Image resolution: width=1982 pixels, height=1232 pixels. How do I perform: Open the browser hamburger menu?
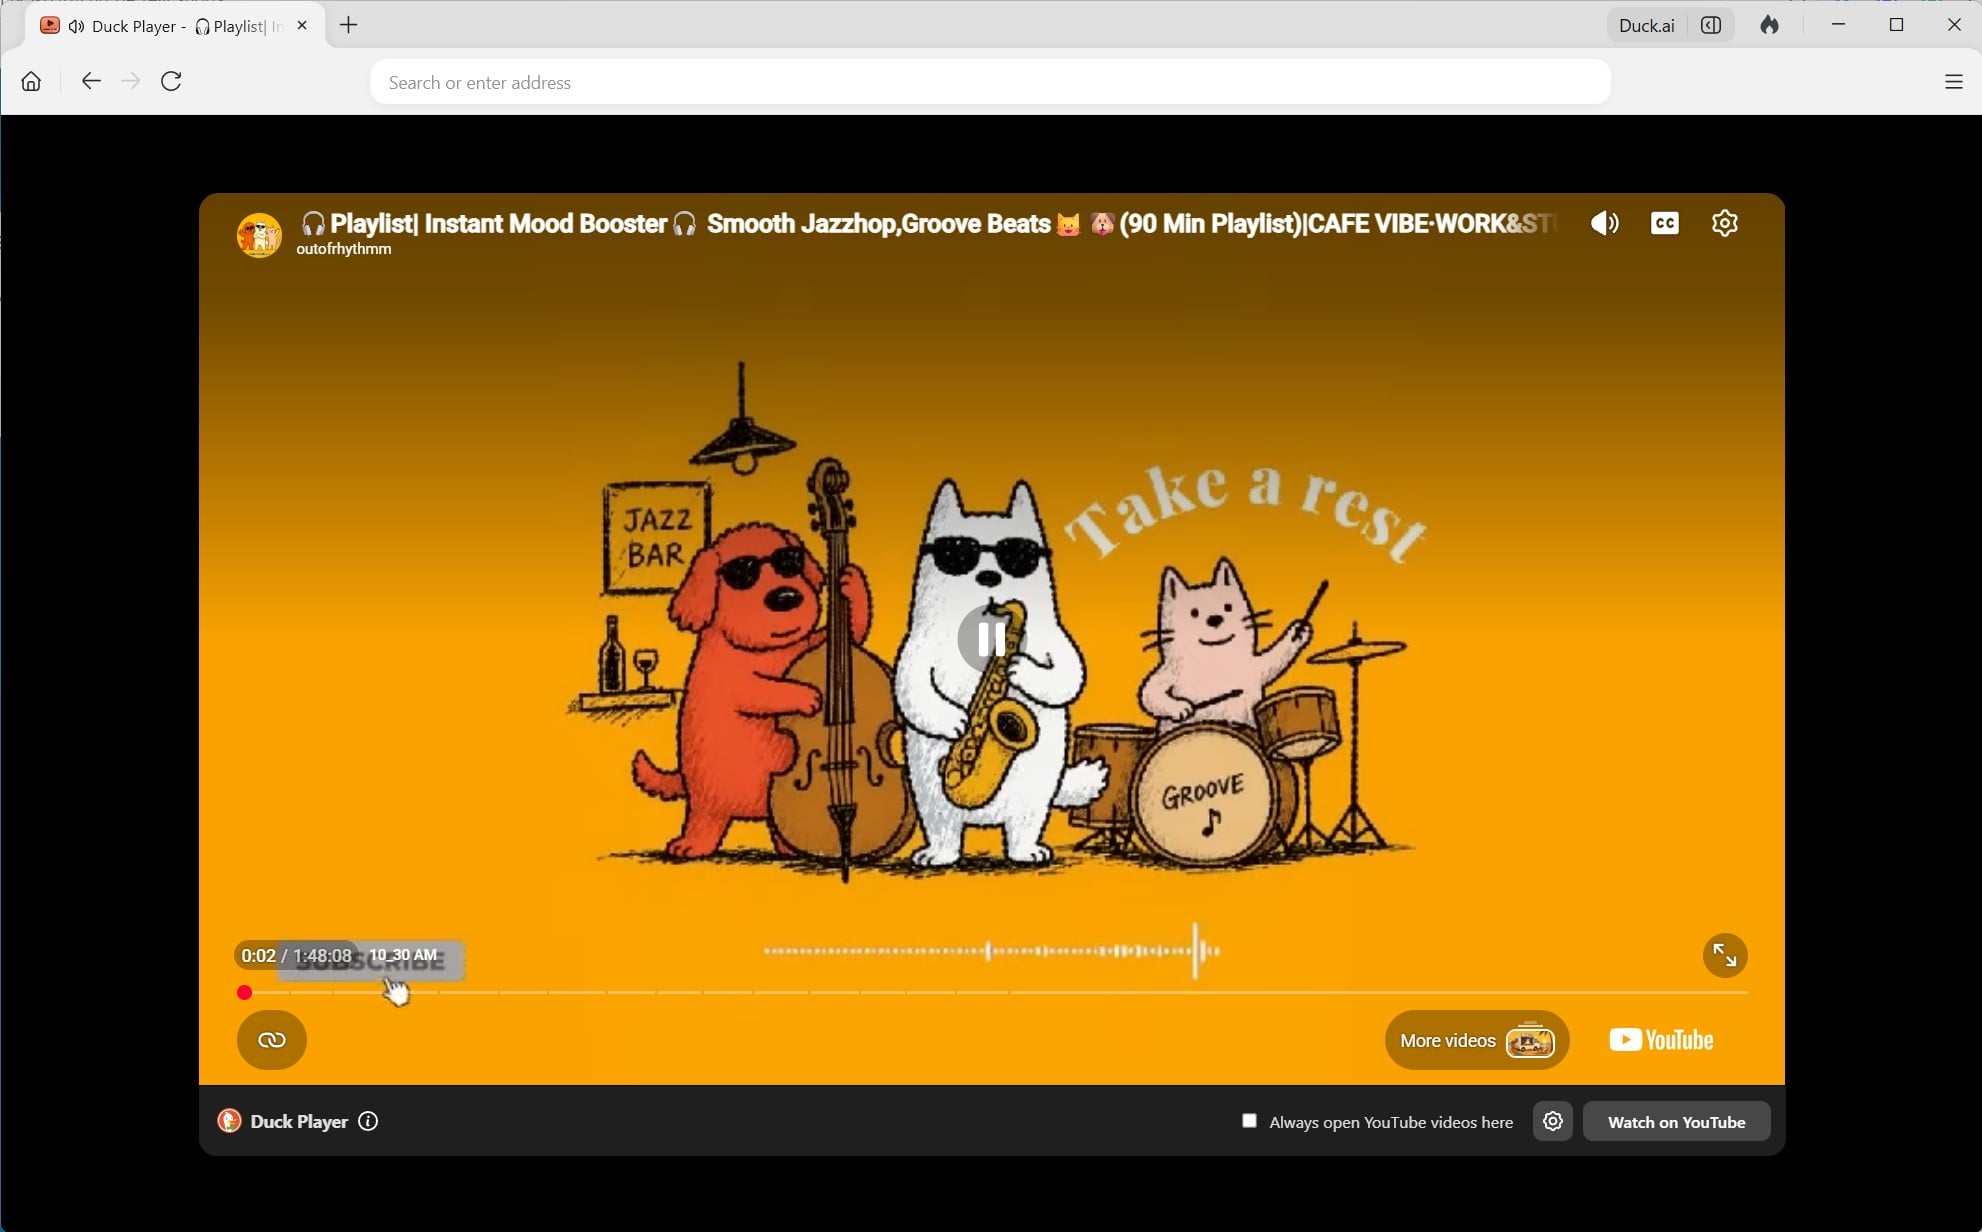(x=1953, y=82)
